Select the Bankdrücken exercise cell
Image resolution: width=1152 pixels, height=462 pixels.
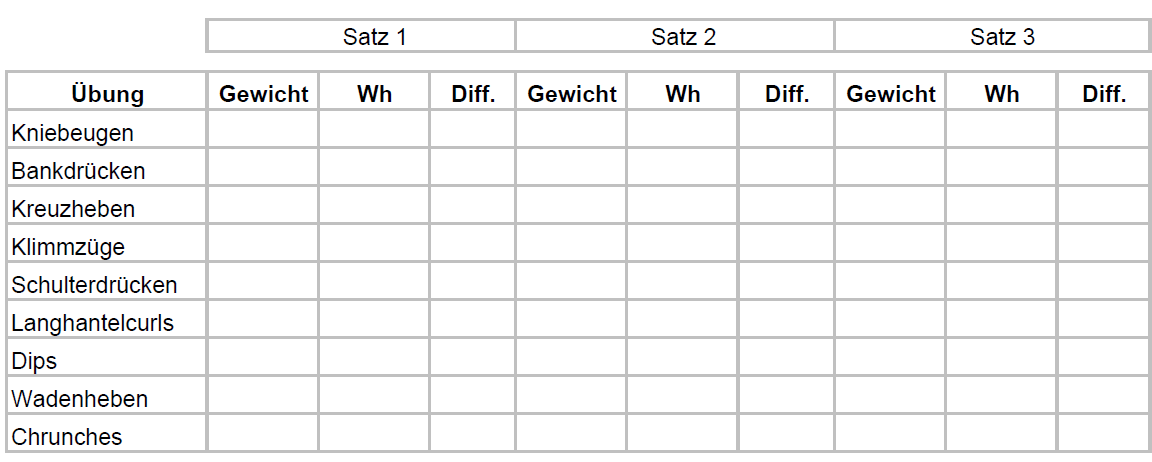click(78, 170)
